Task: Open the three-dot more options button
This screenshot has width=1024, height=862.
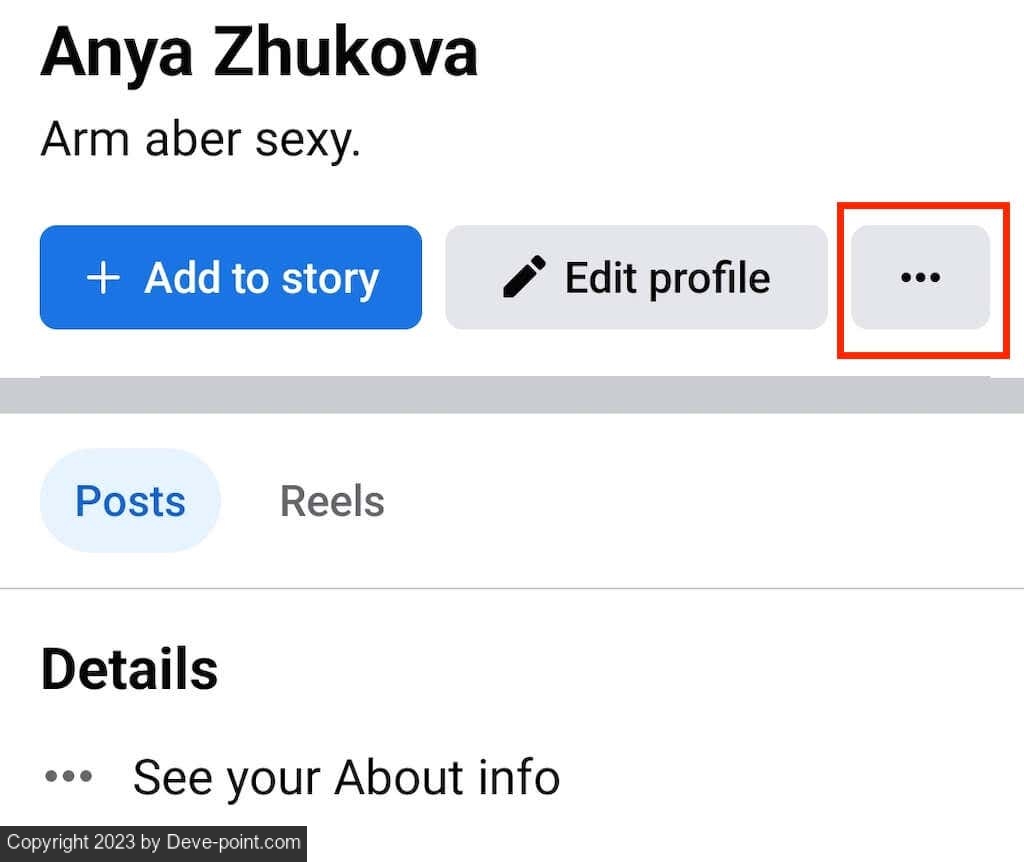Action: pos(920,277)
